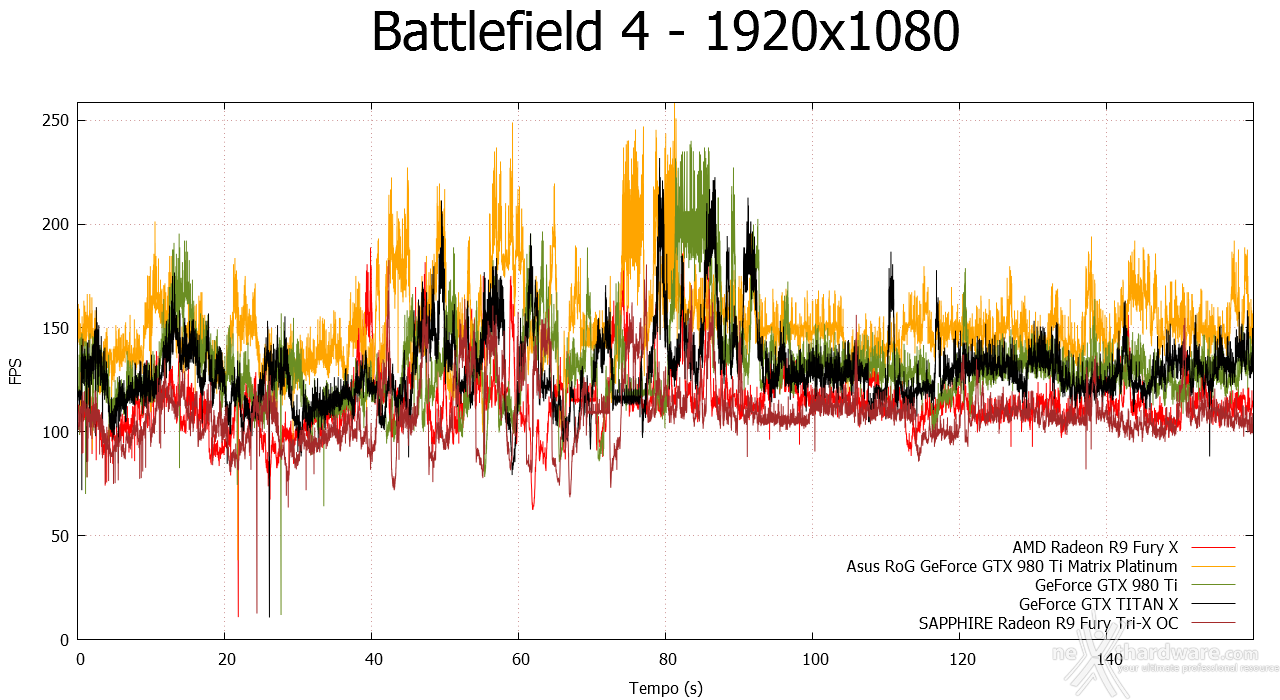Click the dark red line sample beside AMD Radeon R9 Fury X

coord(1212,547)
